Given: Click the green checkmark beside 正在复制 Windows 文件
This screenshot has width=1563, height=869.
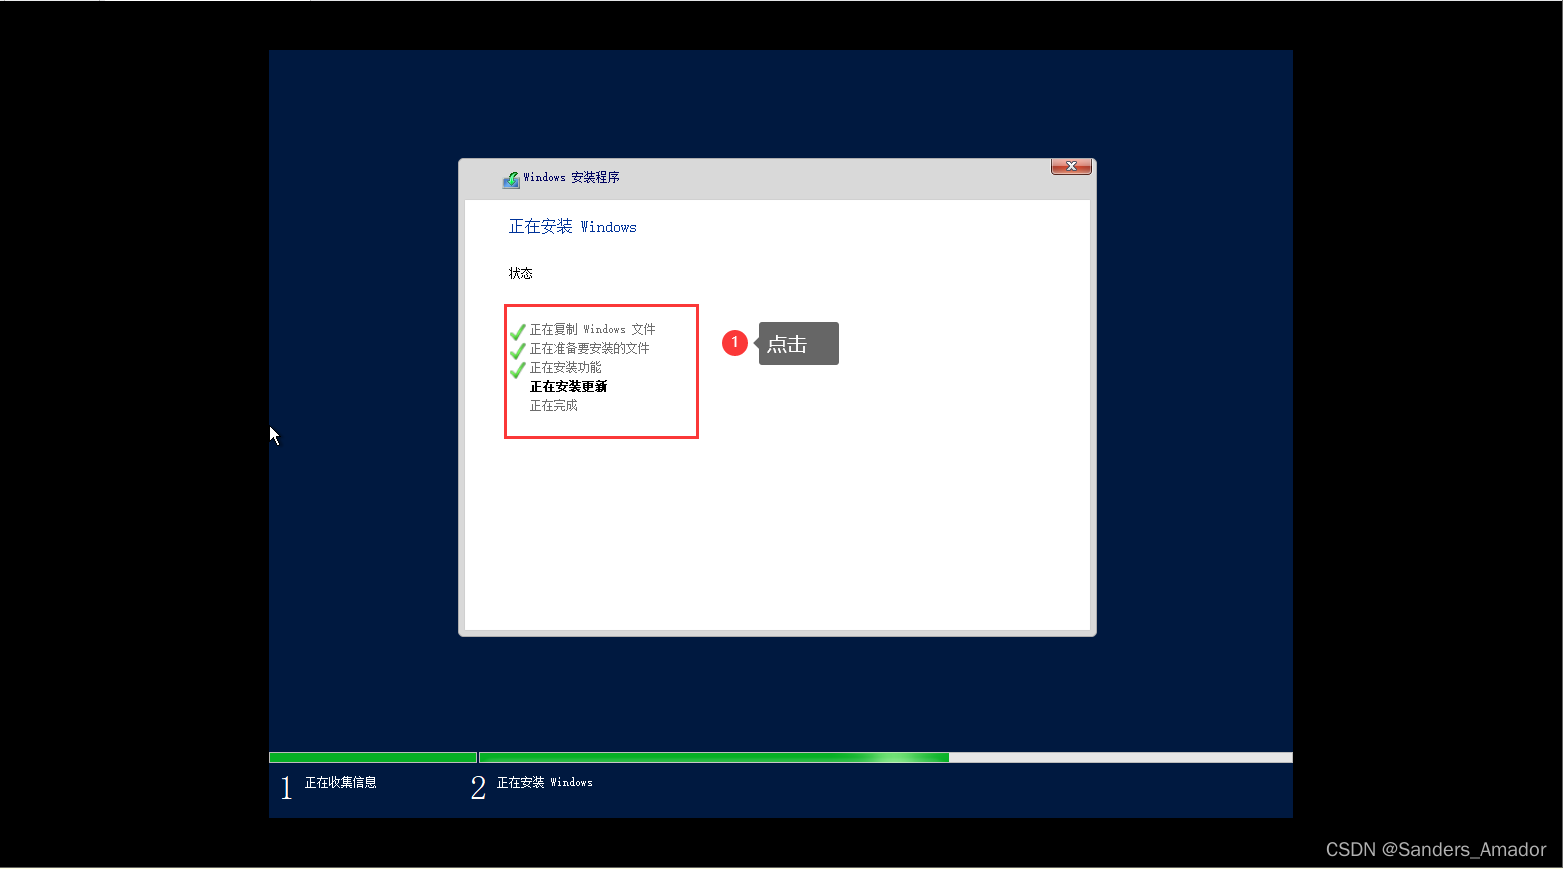Looking at the screenshot, I should coord(518,331).
